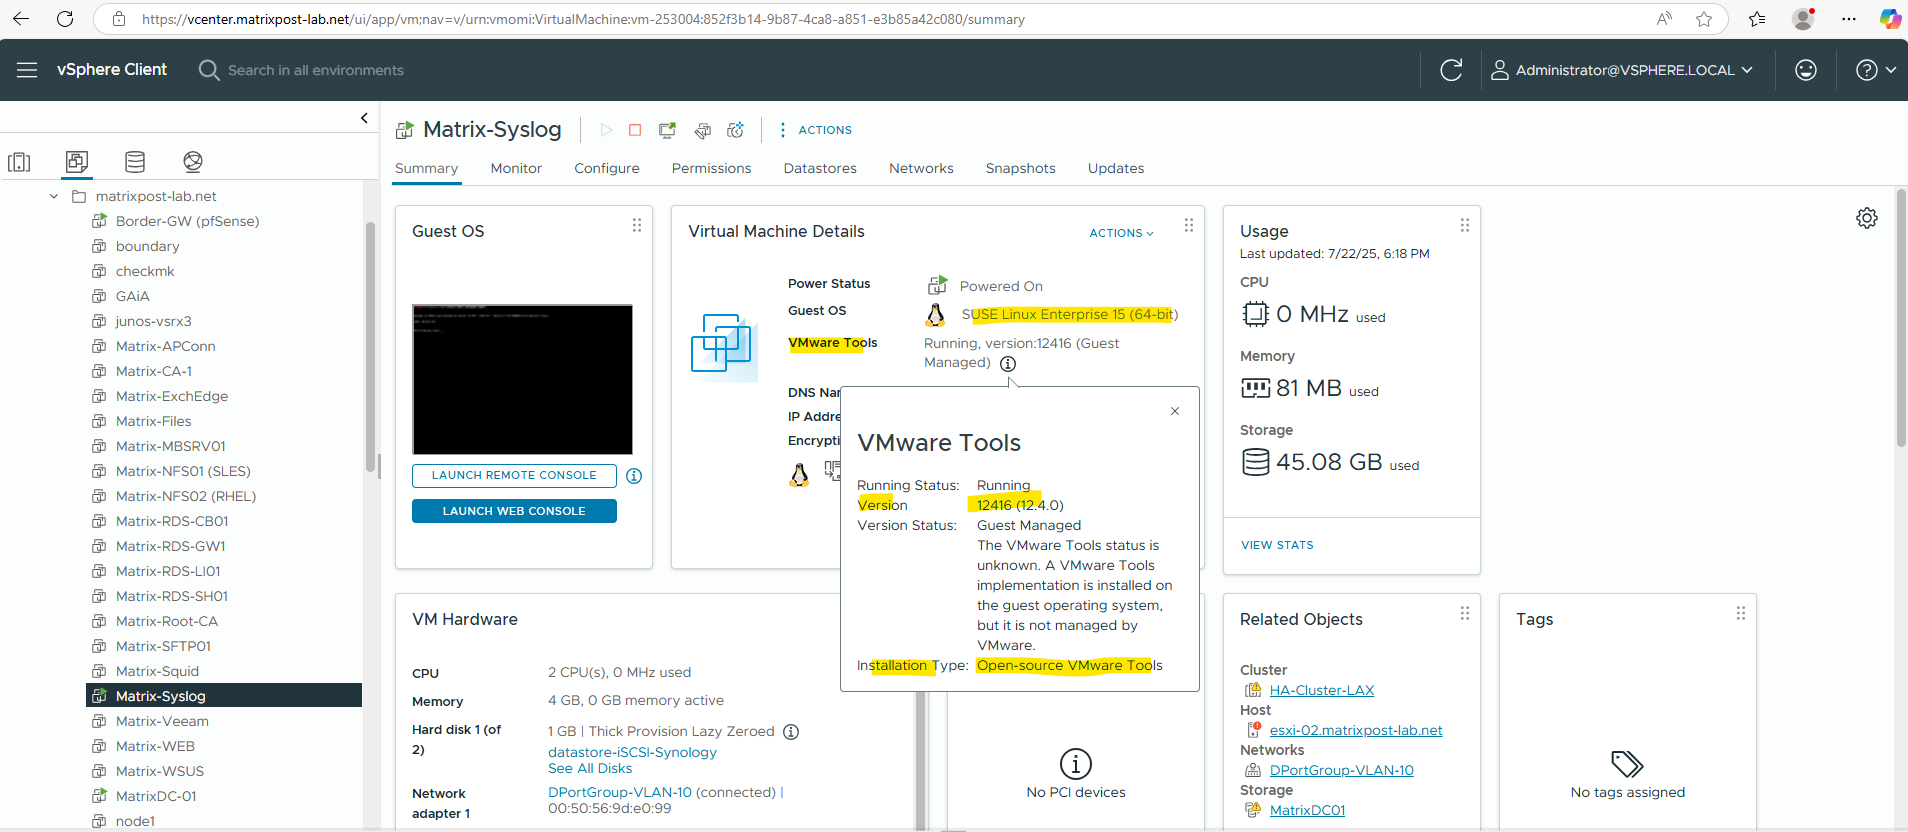Edit VM settings toolbar icon

[703, 130]
